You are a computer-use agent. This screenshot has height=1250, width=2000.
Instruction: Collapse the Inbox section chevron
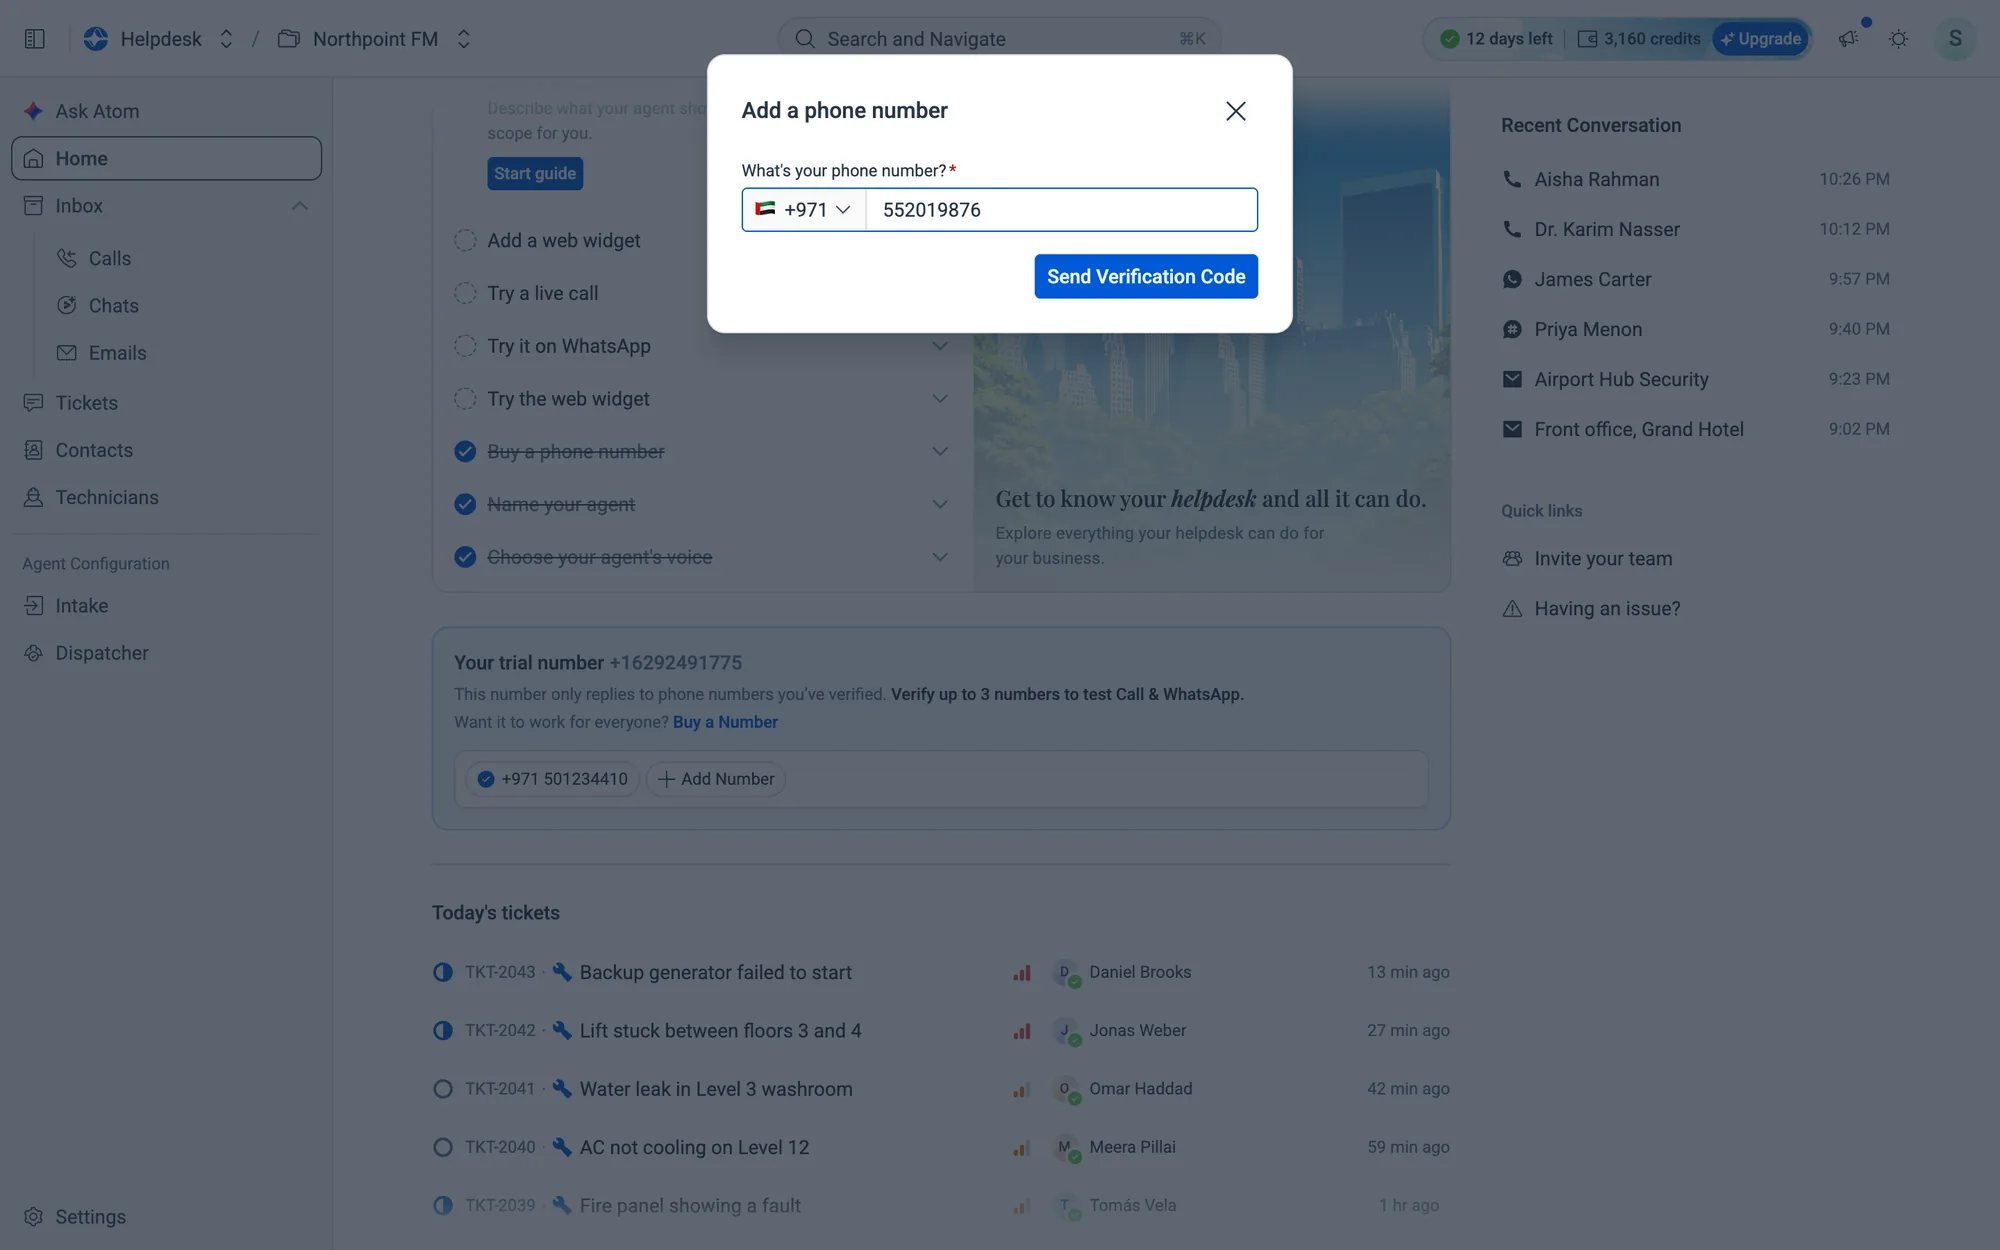[x=300, y=206]
